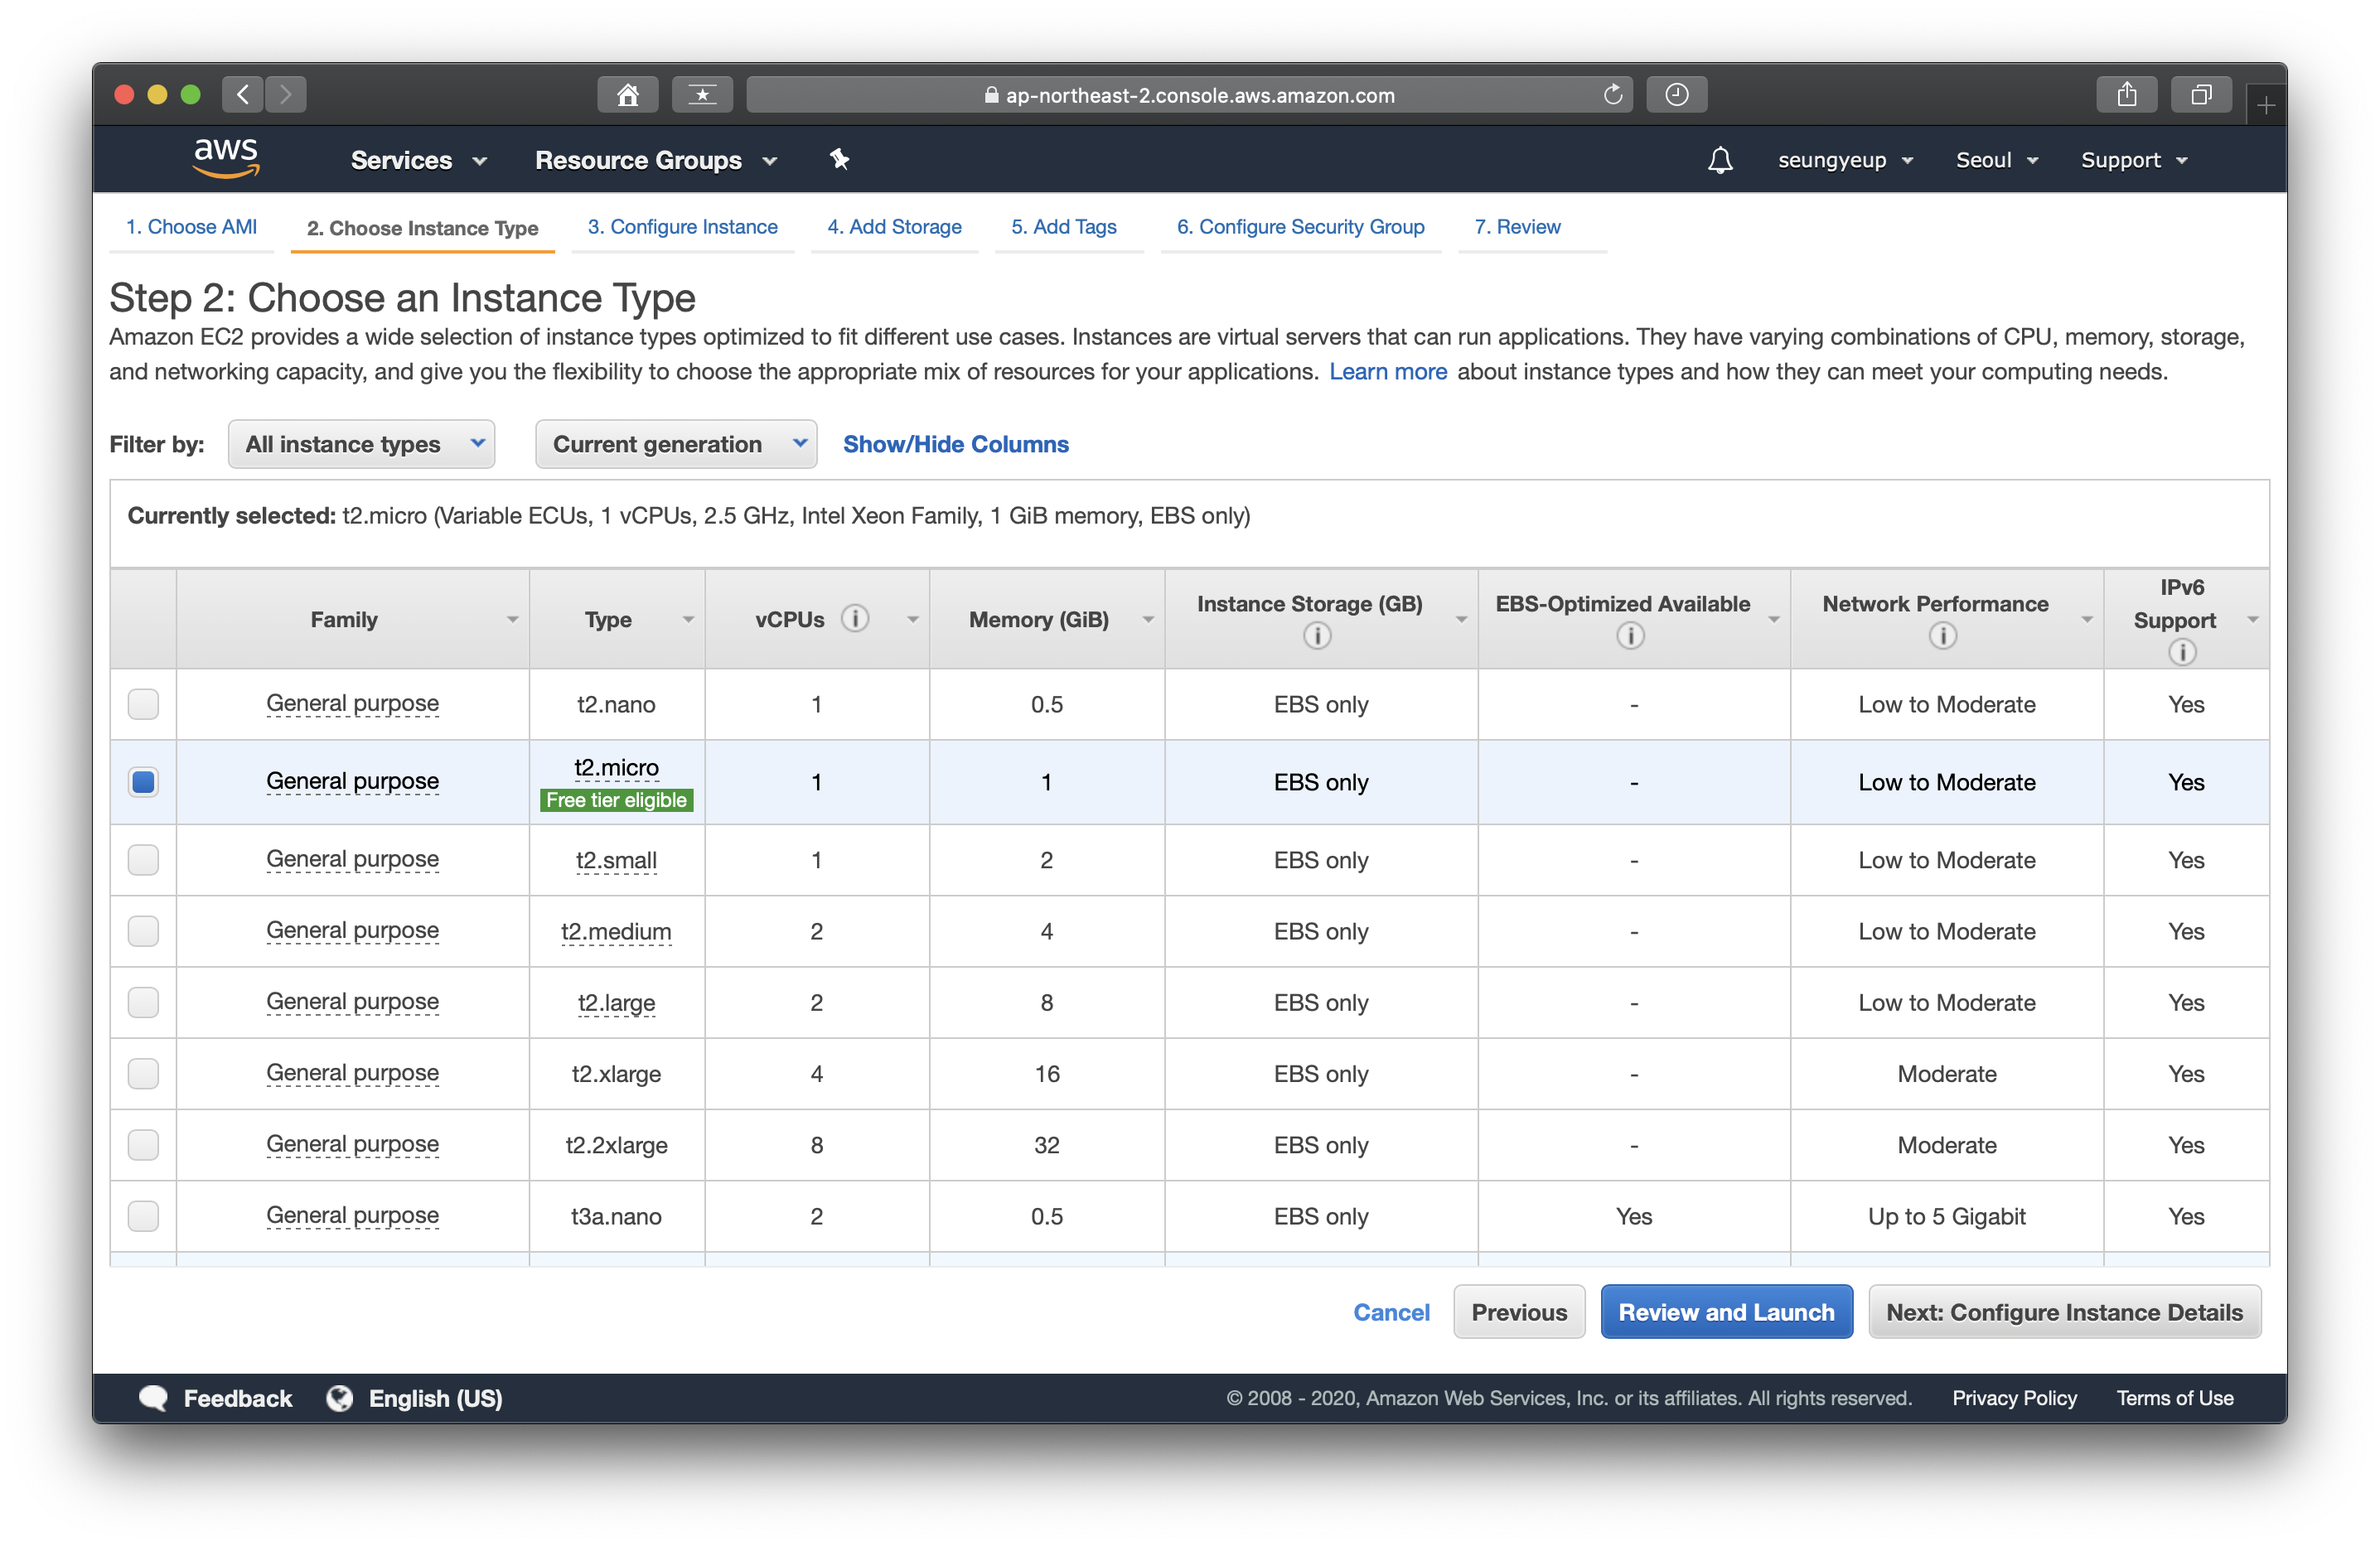Click Instance Storage info icon

point(1317,636)
